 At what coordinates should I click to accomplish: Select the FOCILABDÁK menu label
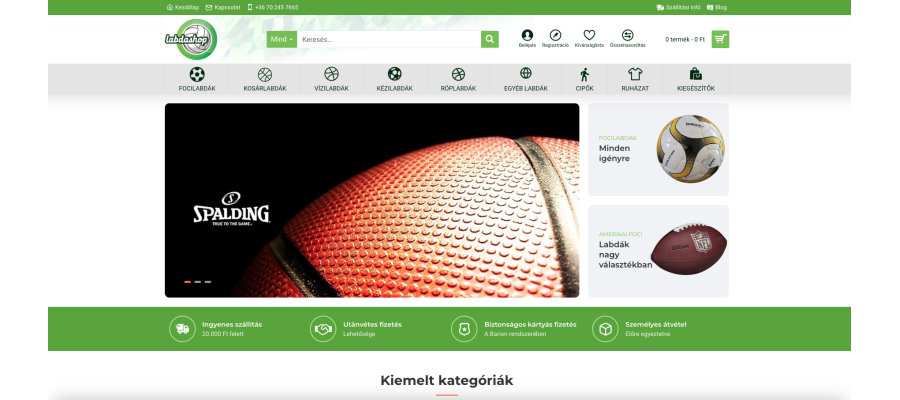(197, 88)
